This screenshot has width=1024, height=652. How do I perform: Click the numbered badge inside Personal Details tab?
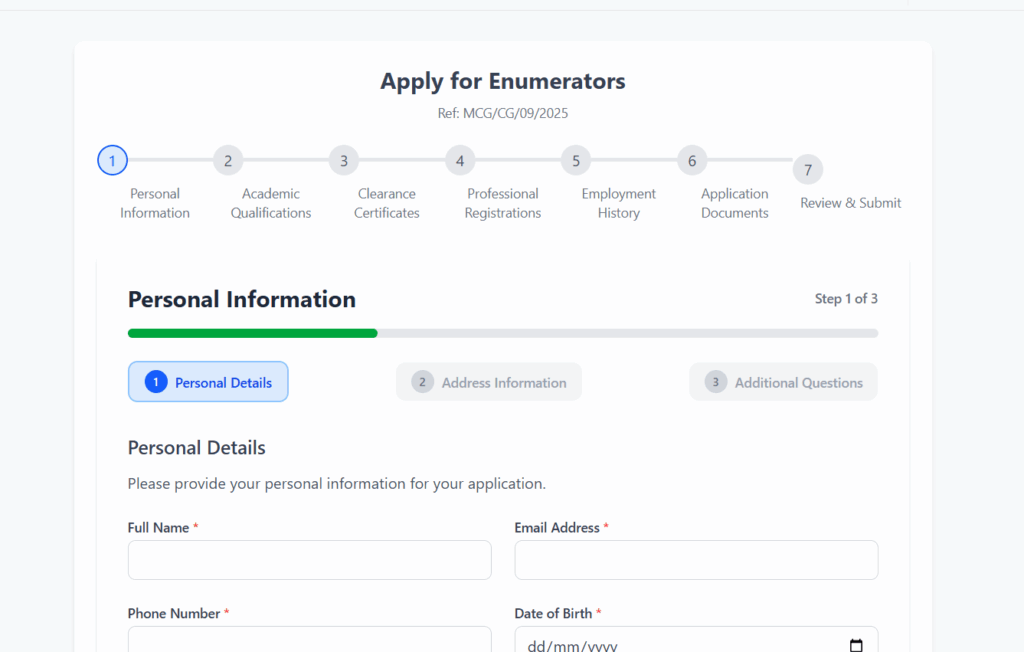pyautogui.click(x=155, y=382)
